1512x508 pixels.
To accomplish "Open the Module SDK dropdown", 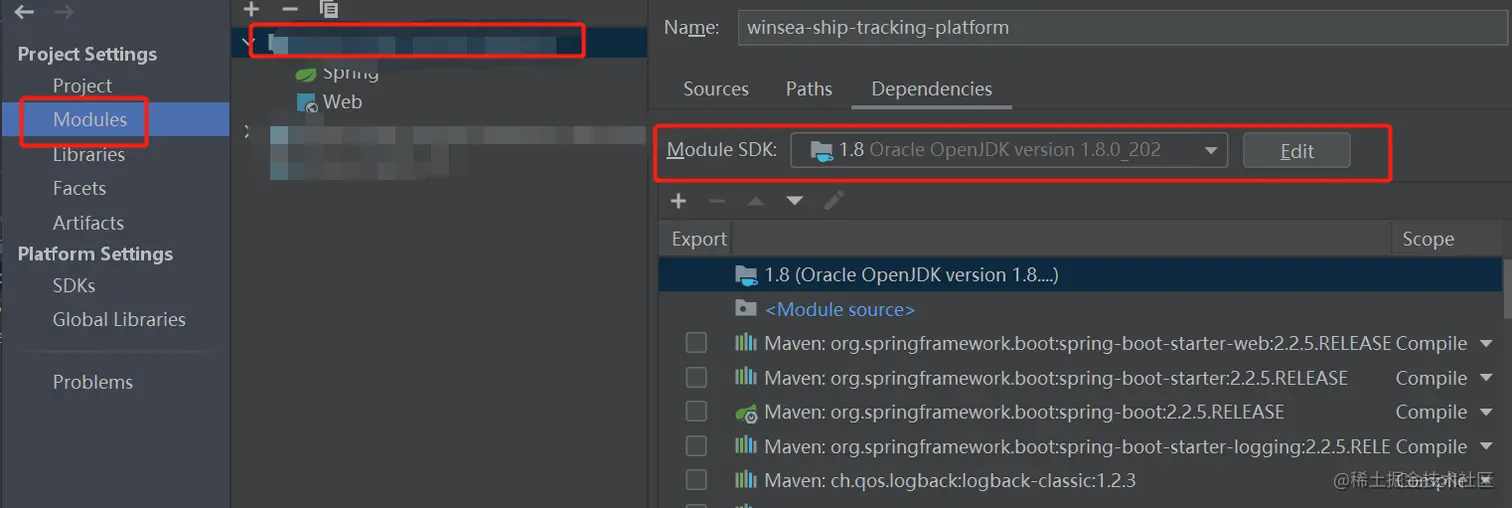I will pos(1009,151).
